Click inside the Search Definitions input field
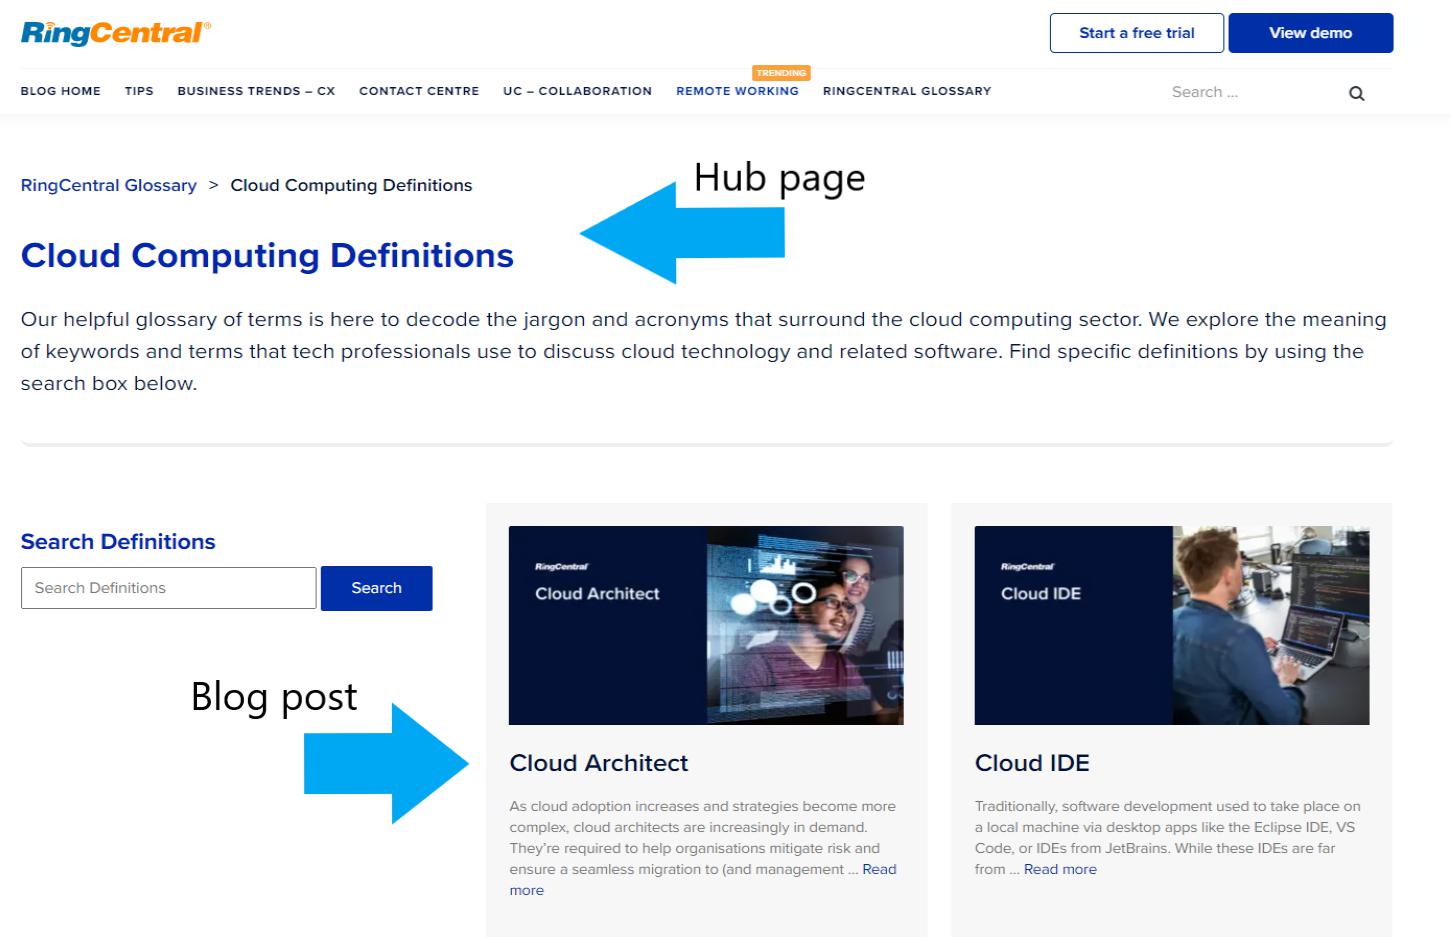The image size is (1451, 937). coord(168,588)
